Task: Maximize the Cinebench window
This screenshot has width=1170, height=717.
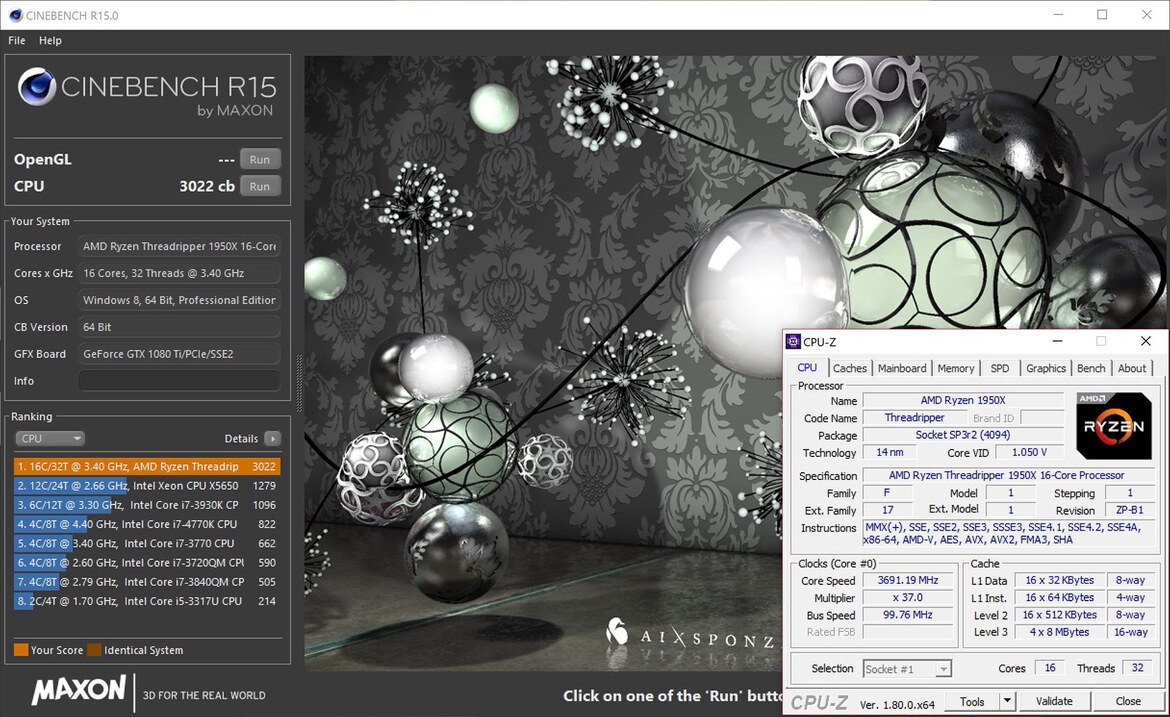Action: pyautogui.click(x=1102, y=15)
